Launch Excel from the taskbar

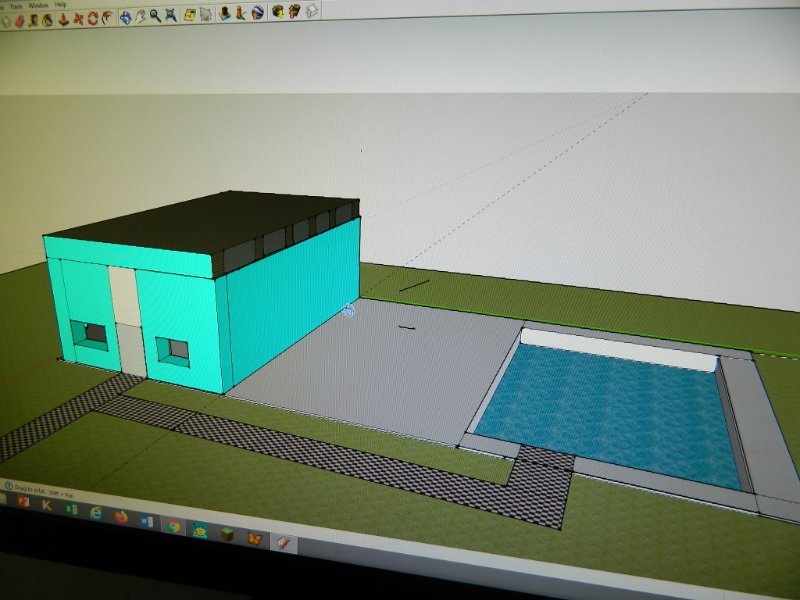pyautogui.click(x=71, y=510)
